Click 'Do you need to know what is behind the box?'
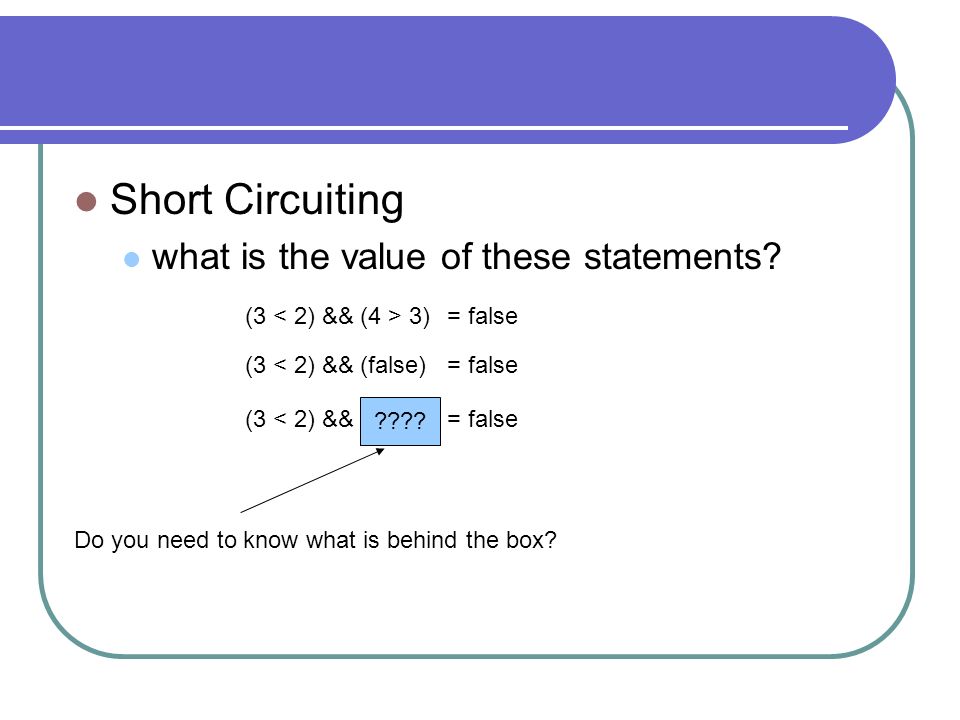 click(x=315, y=541)
